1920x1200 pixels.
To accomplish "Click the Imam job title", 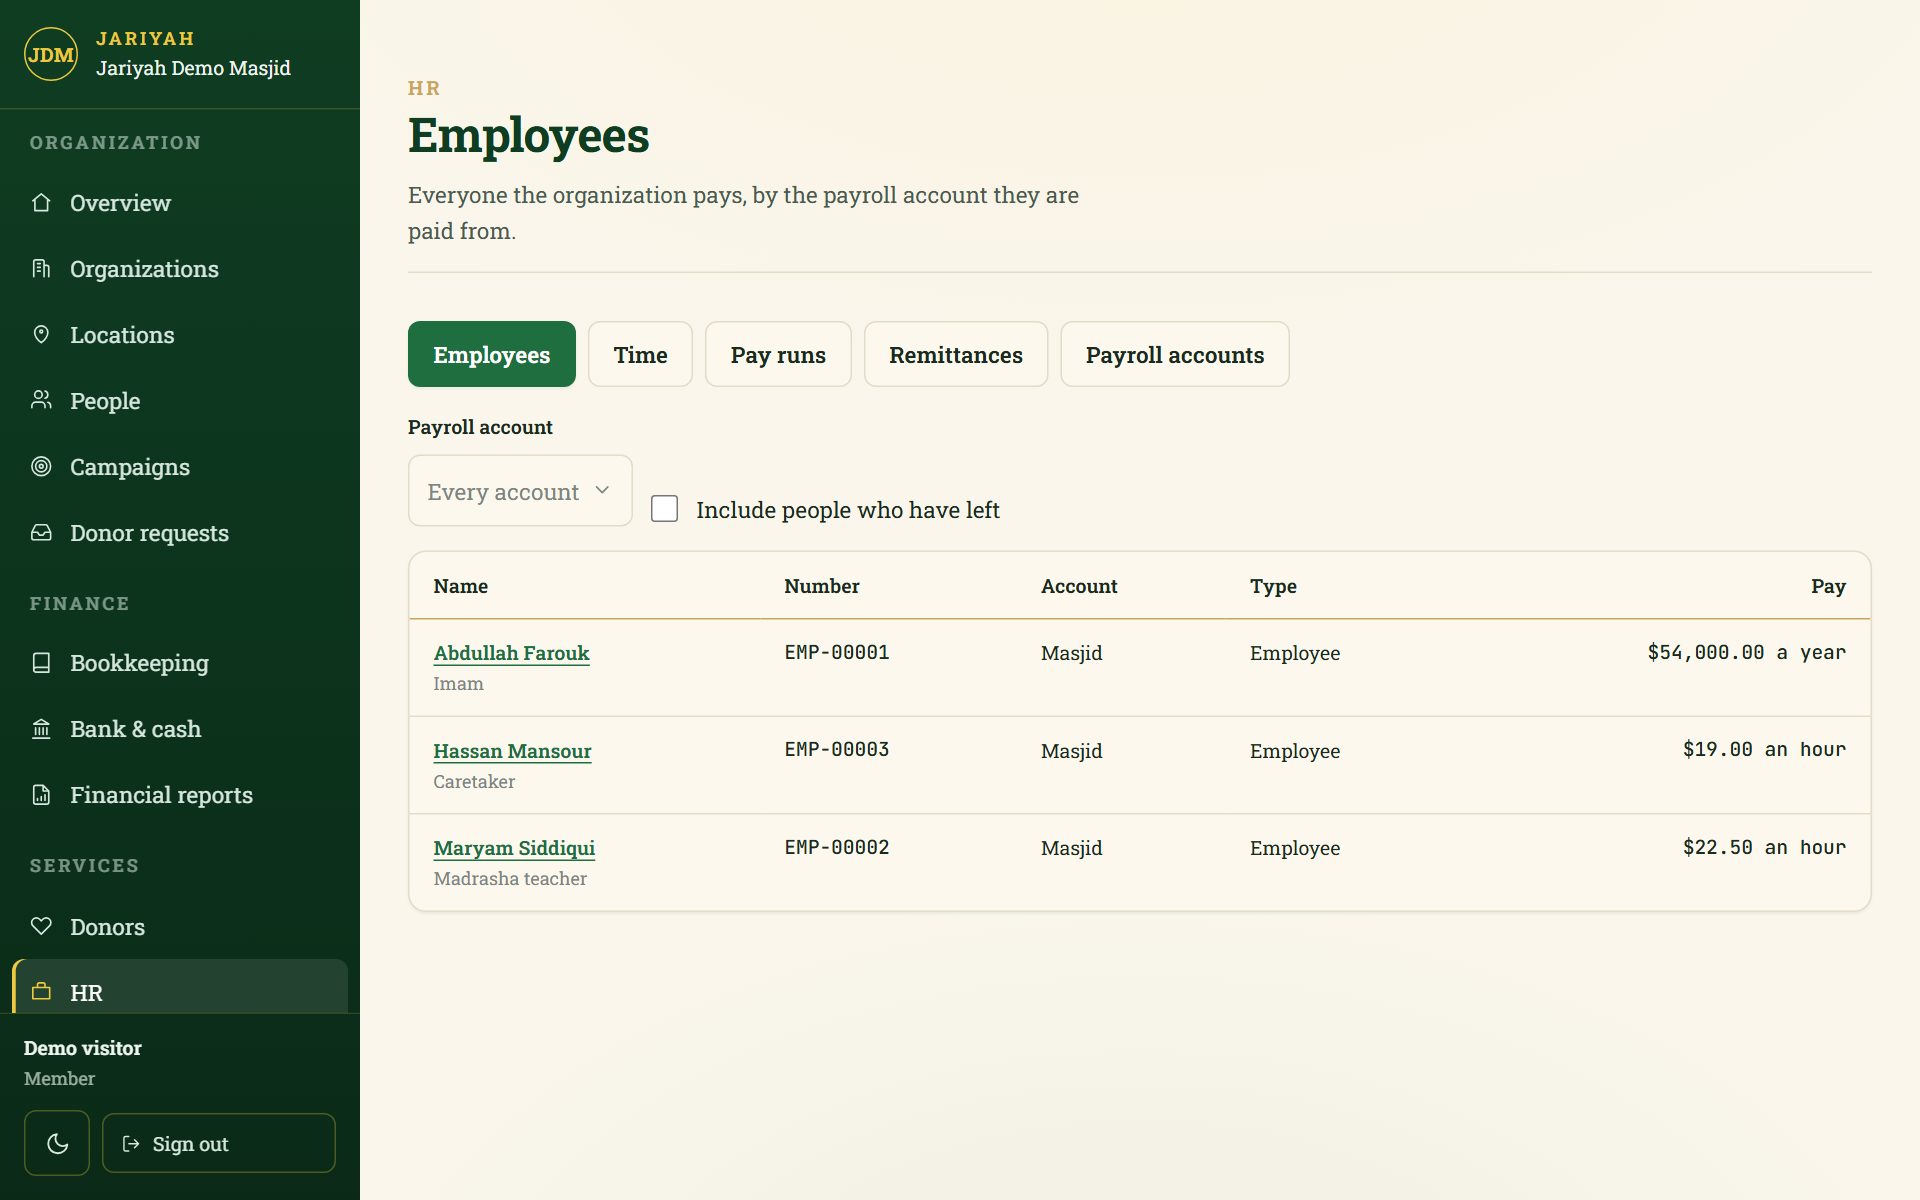I will click(458, 684).
